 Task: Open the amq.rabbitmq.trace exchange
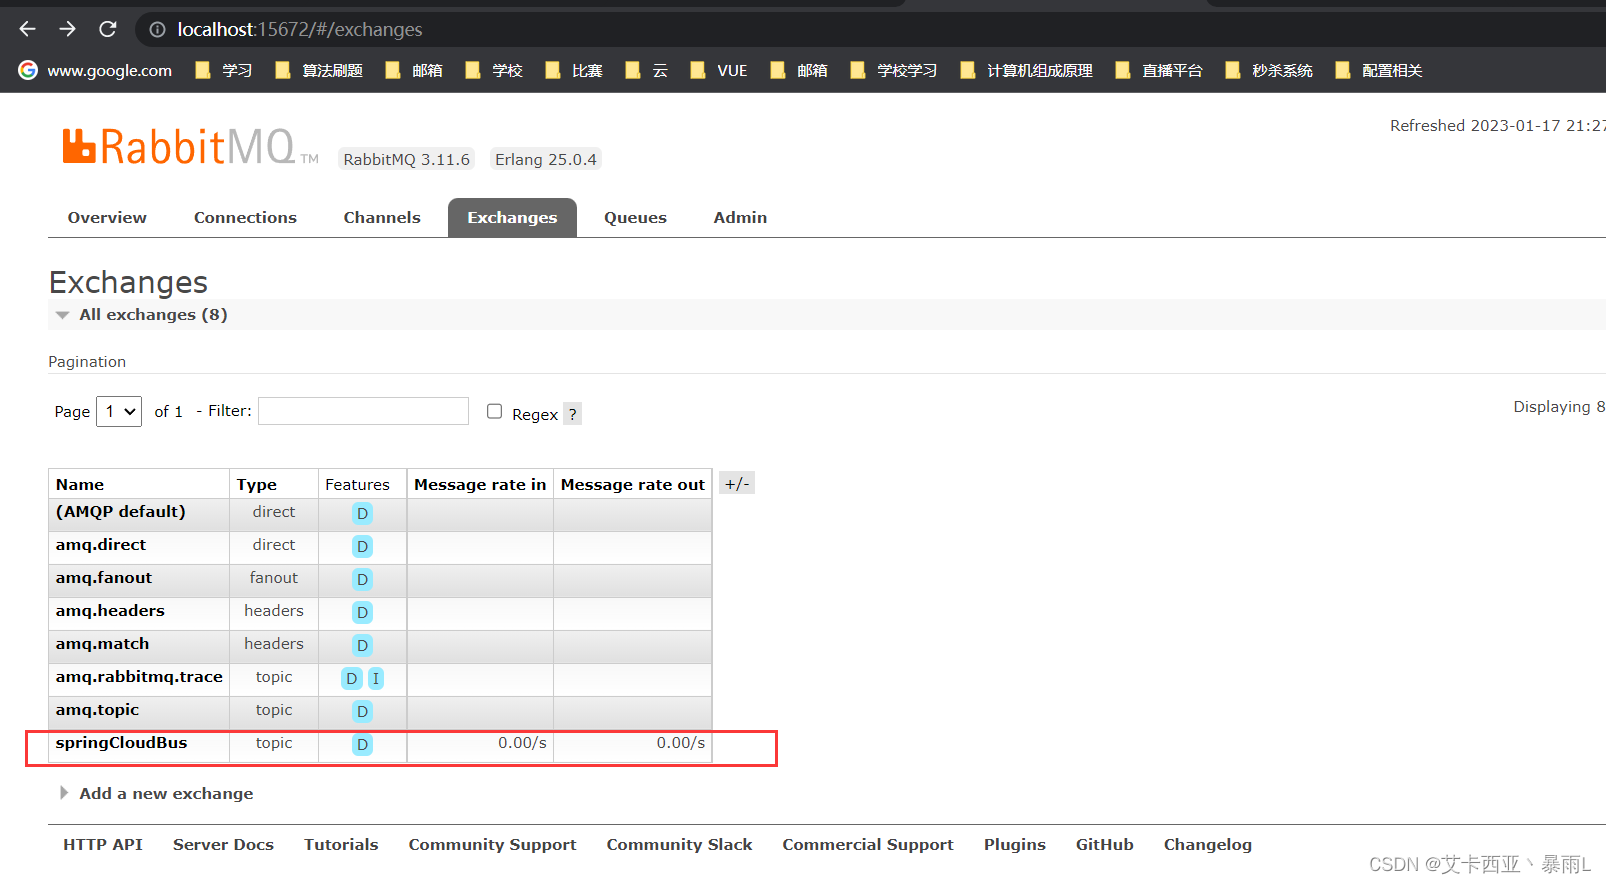139,676
